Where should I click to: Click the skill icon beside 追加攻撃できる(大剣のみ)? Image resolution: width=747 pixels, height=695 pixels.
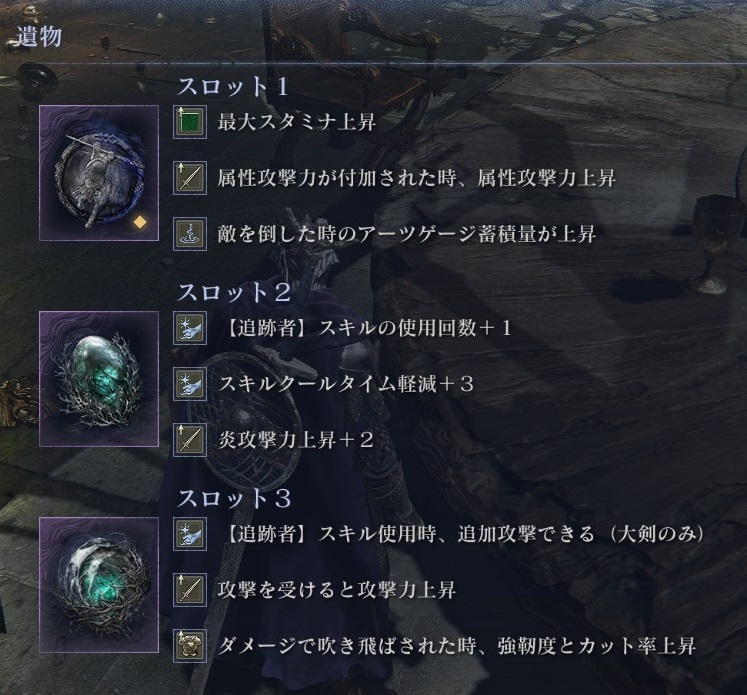click(190, 534)
